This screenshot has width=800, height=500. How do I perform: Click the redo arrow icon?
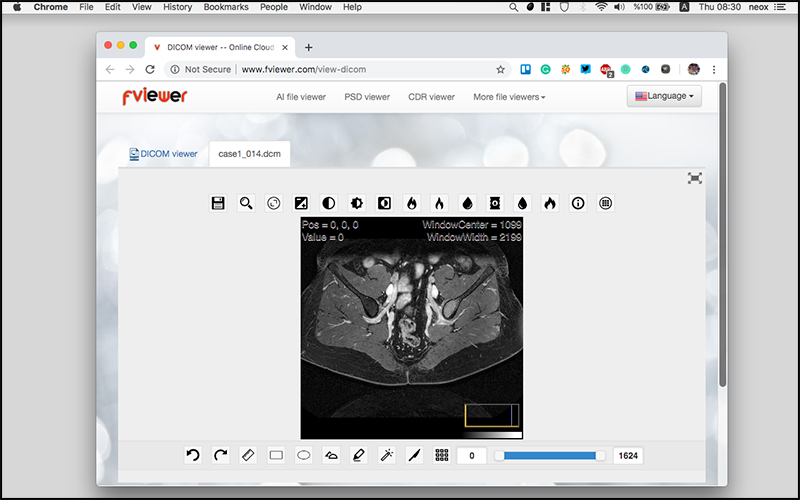220,455
